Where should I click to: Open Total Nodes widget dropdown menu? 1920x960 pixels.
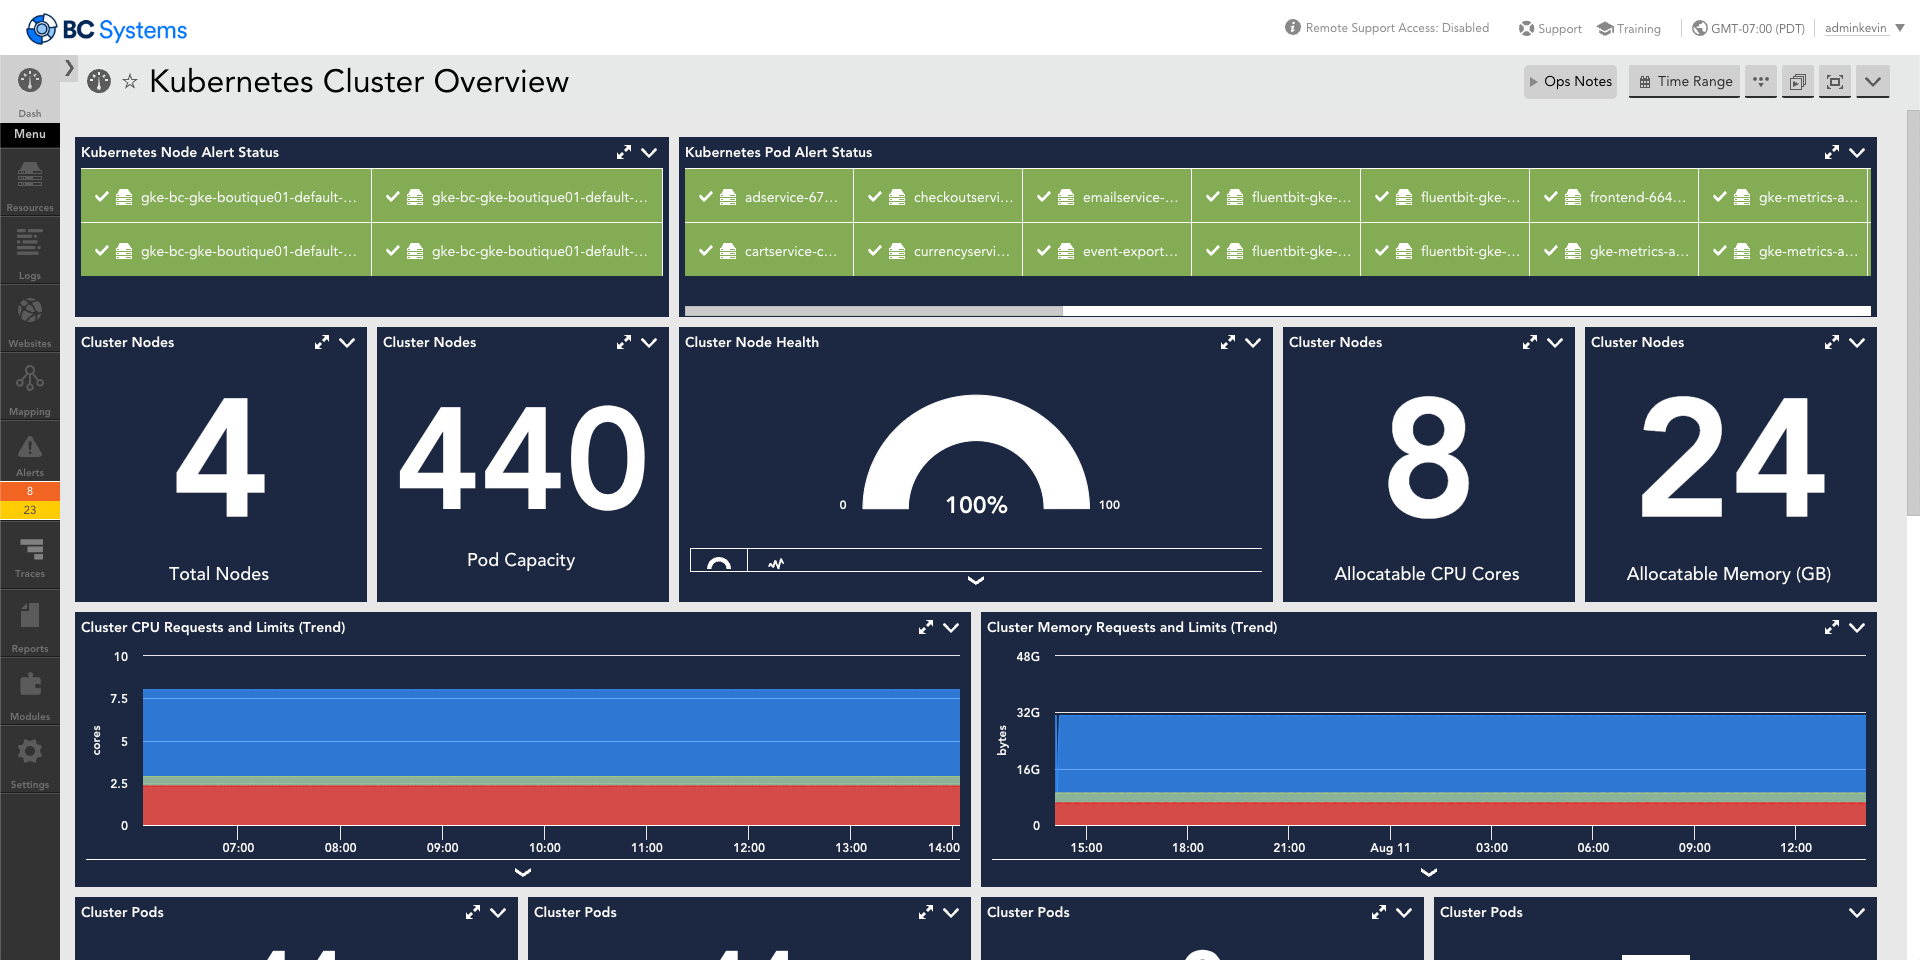(x=347, y=342)
